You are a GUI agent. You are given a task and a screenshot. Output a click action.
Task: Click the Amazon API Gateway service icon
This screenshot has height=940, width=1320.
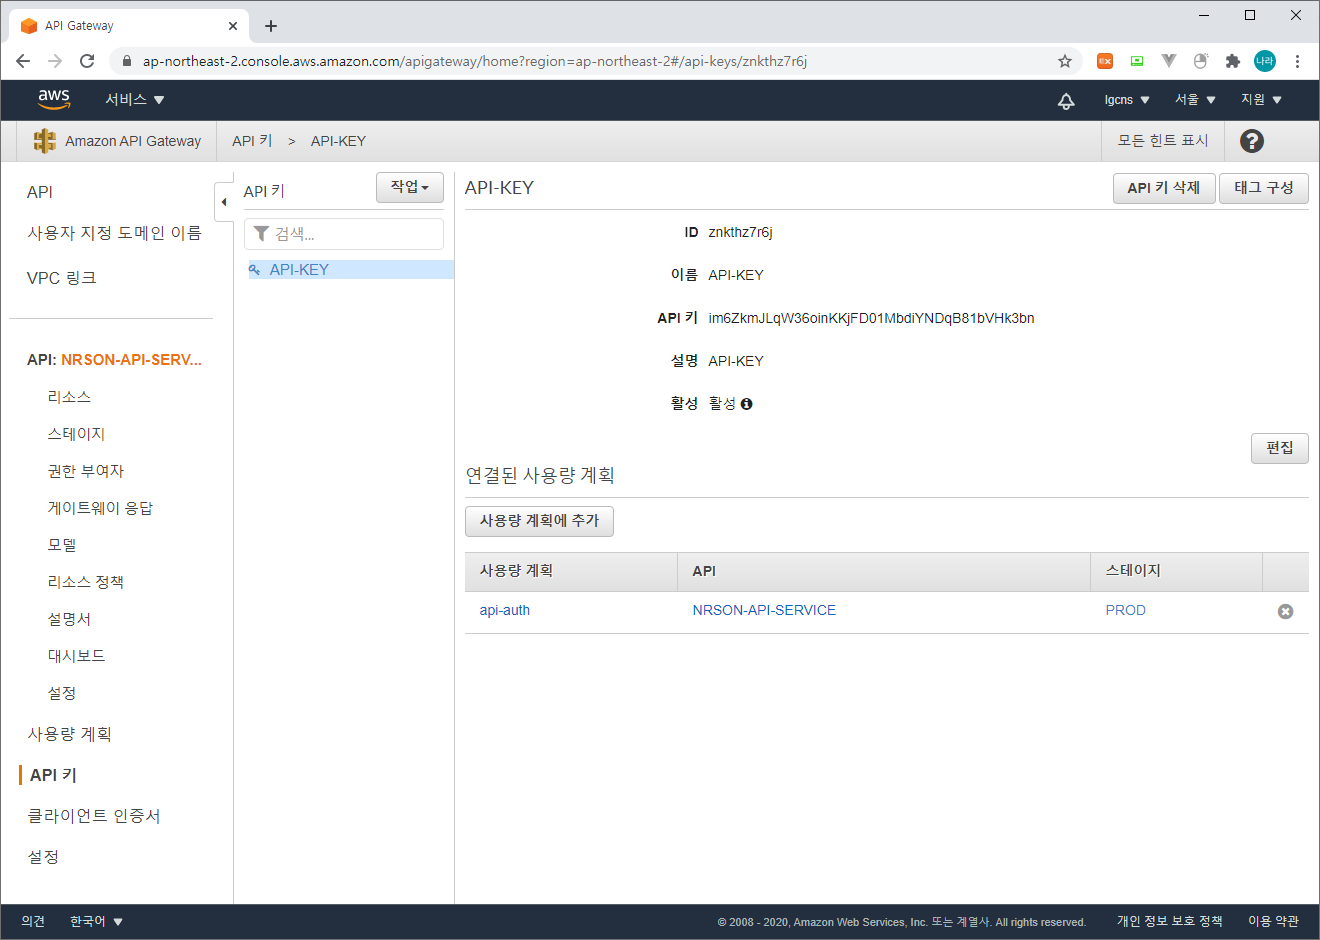(44, 141)
